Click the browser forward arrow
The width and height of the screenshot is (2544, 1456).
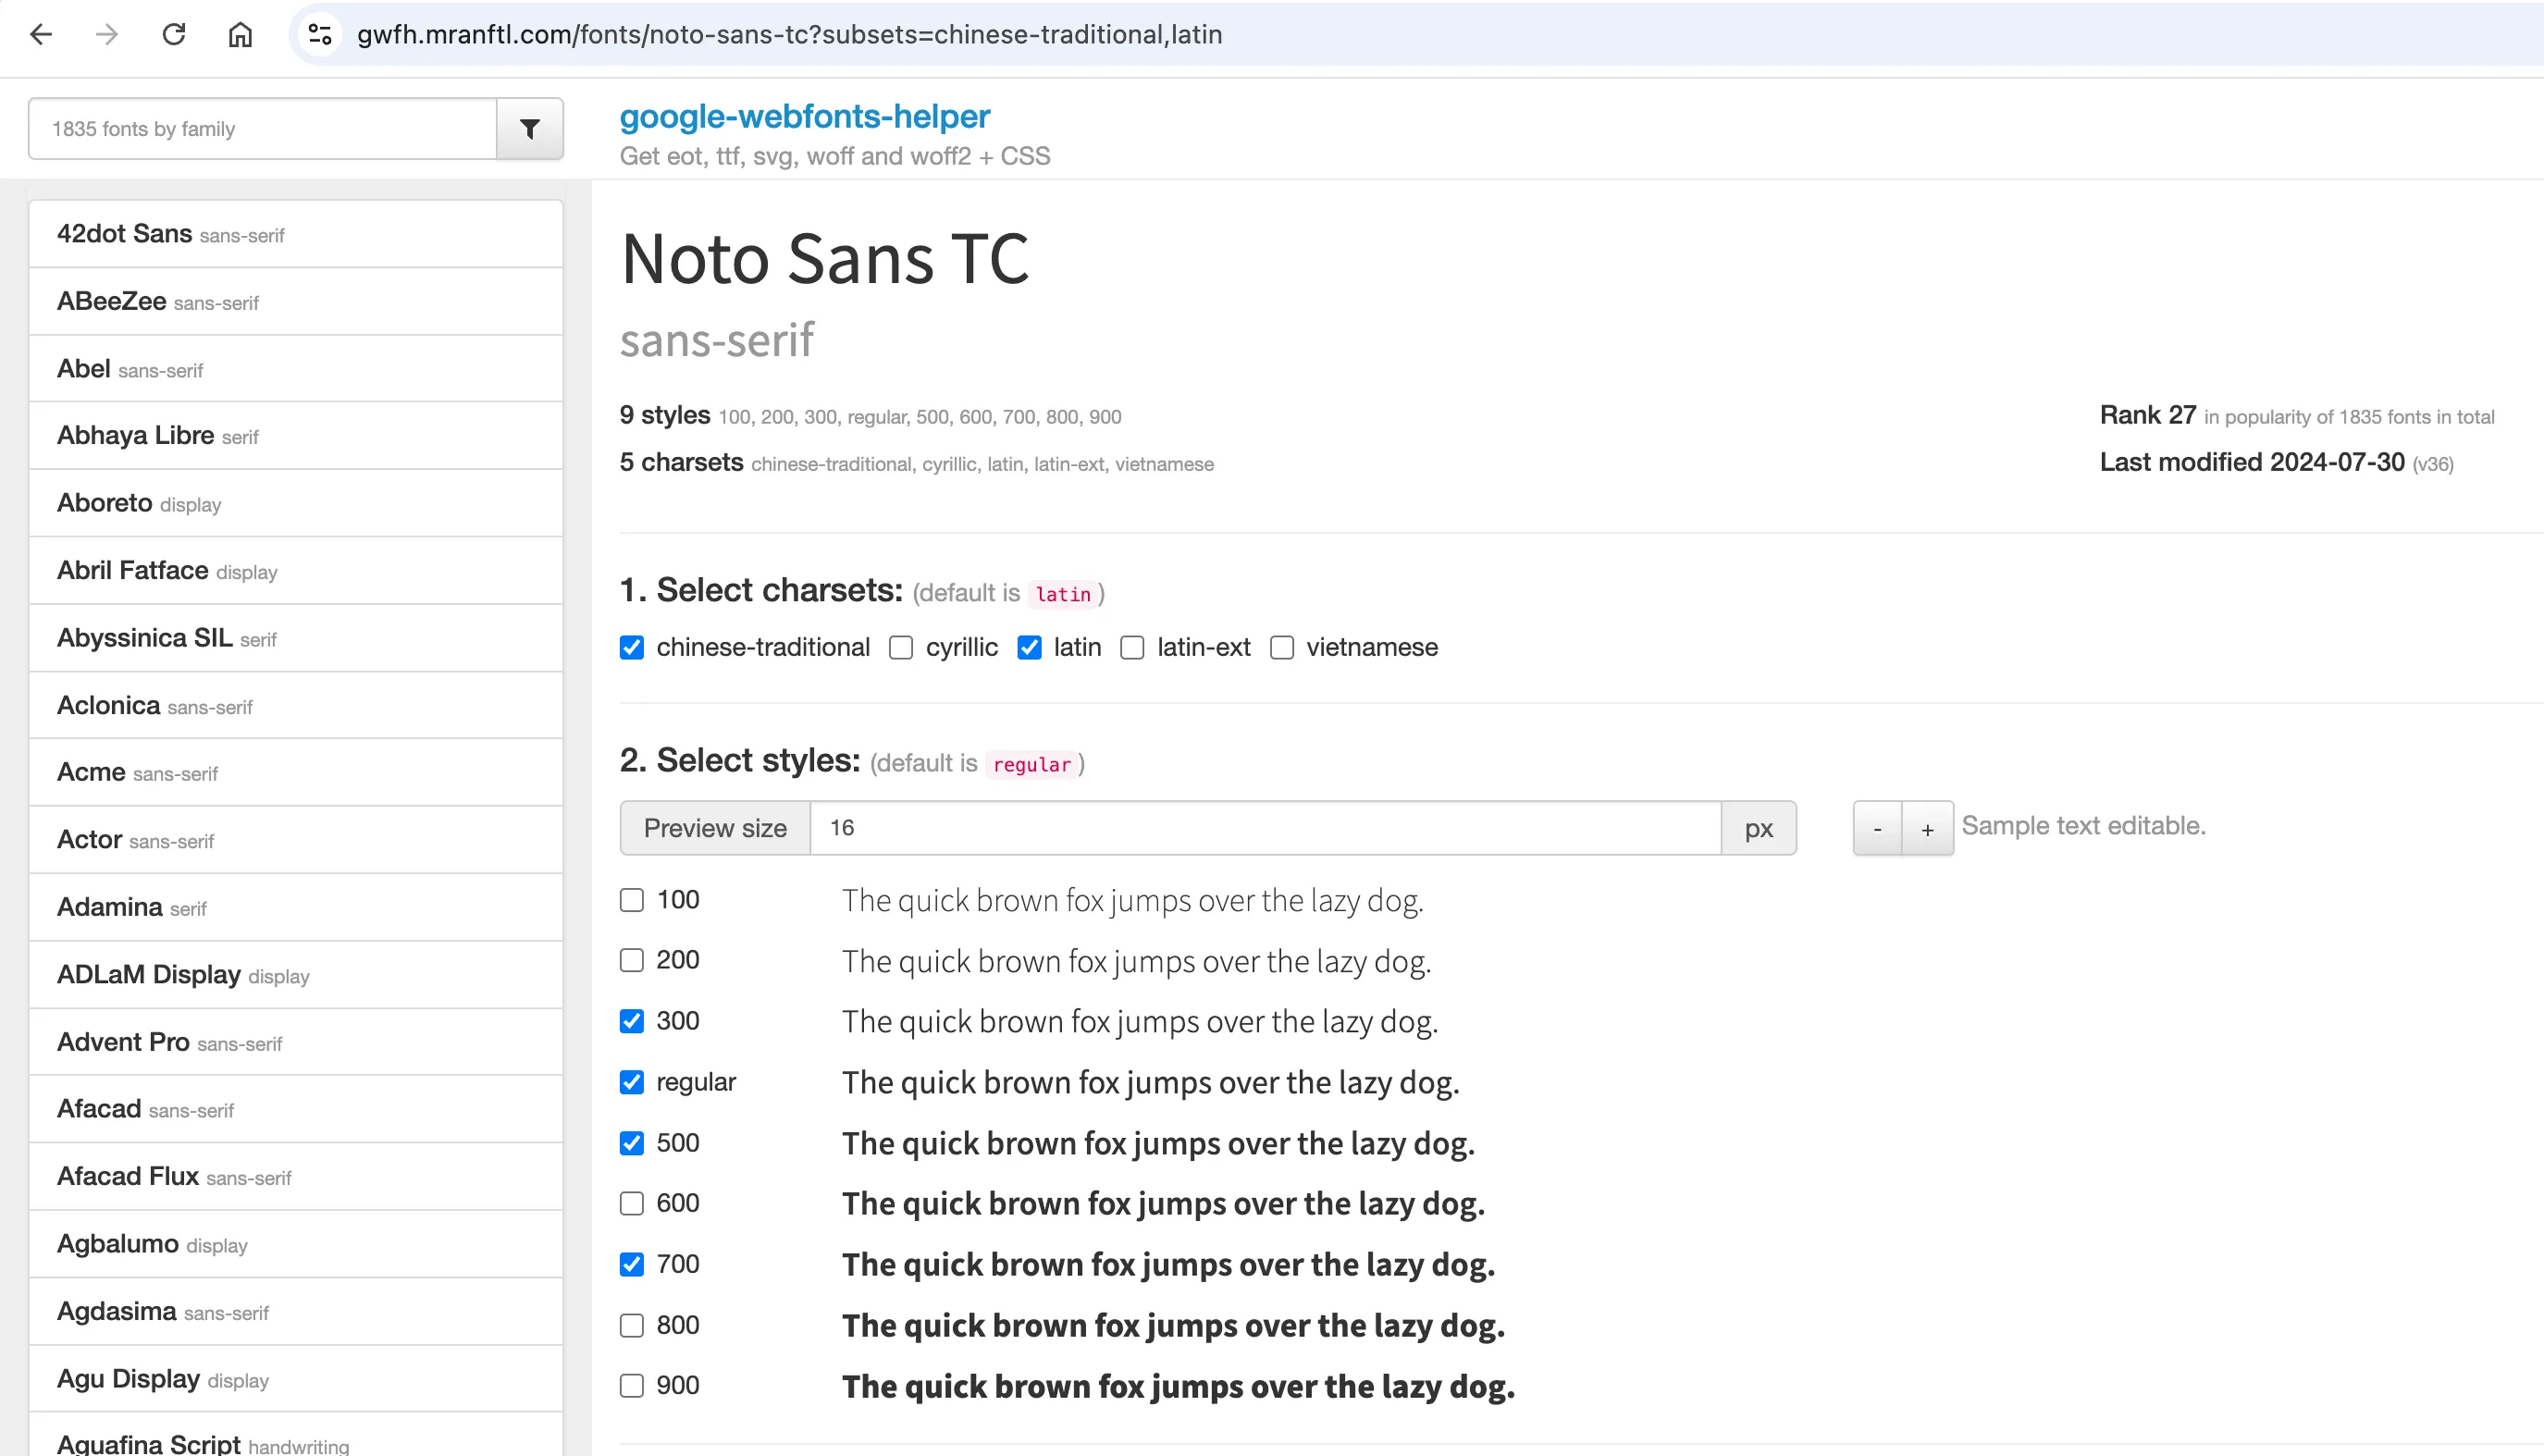107,35
